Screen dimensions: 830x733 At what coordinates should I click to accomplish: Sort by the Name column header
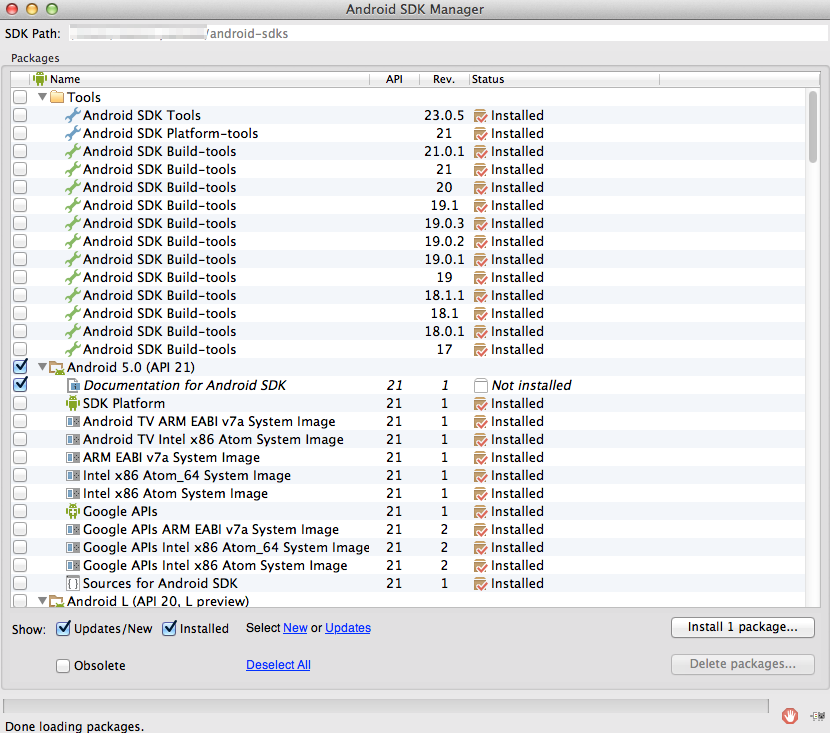199,79
